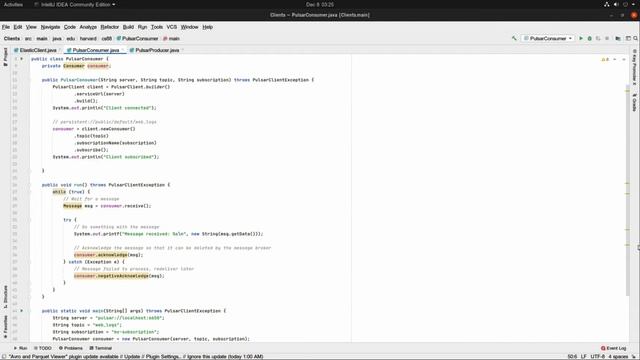Open the Help menu

[207, 27]
